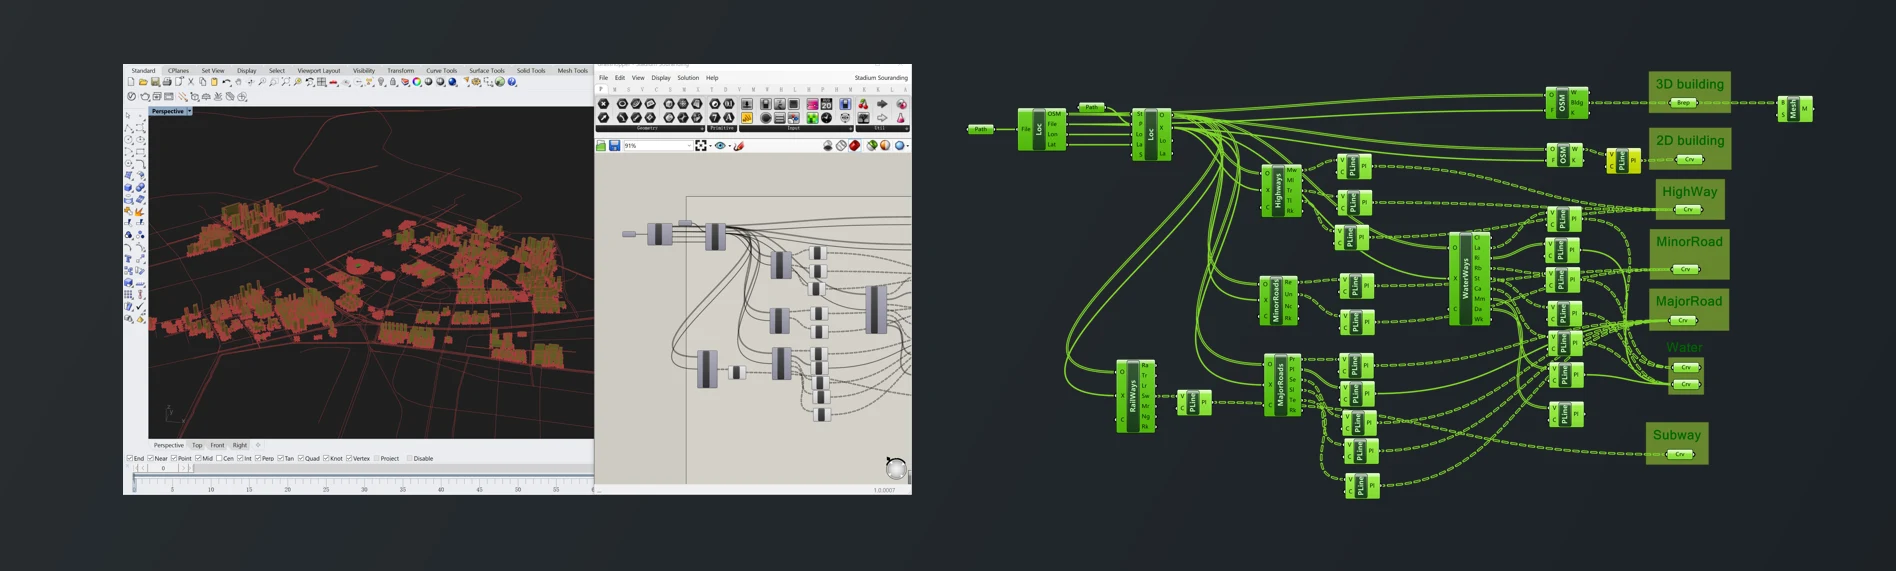The height and width of the screenshot is (571, 1896).
Task: Toggle the Perp osnap checkbox
Action: pyautogui.click(x=258, y=458)
